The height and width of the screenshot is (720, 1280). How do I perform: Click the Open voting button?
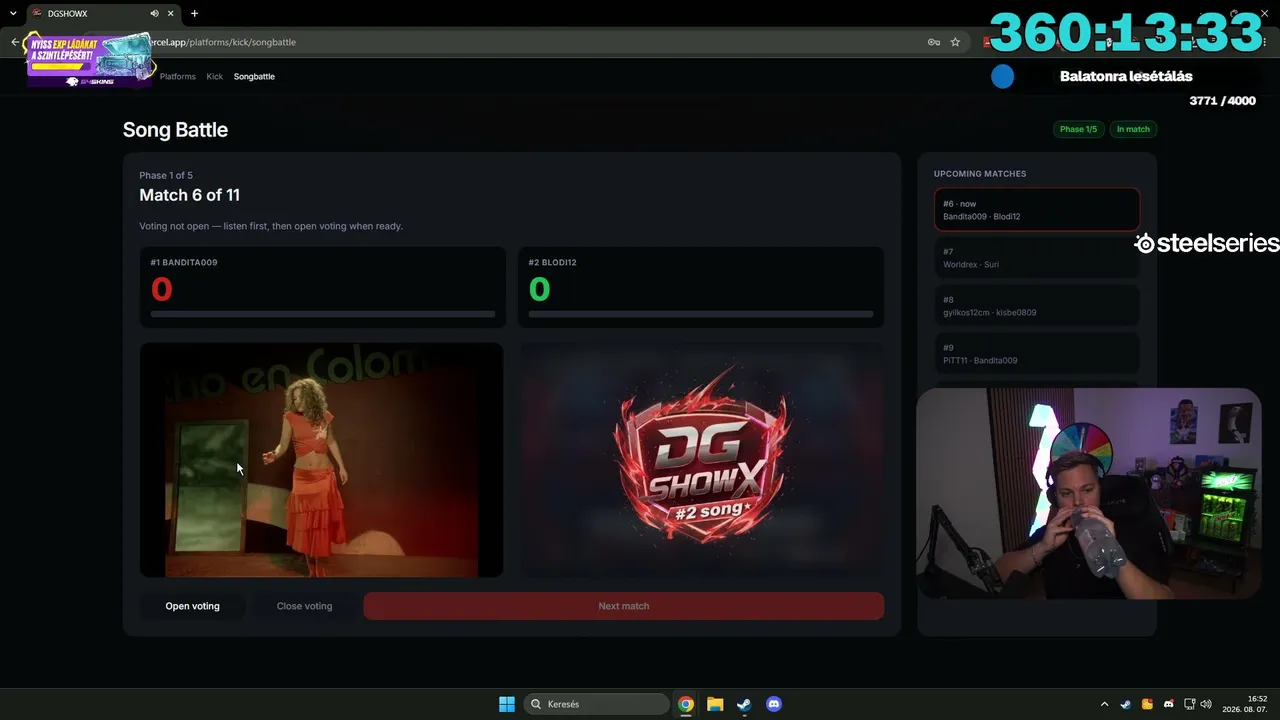(192, 606)
